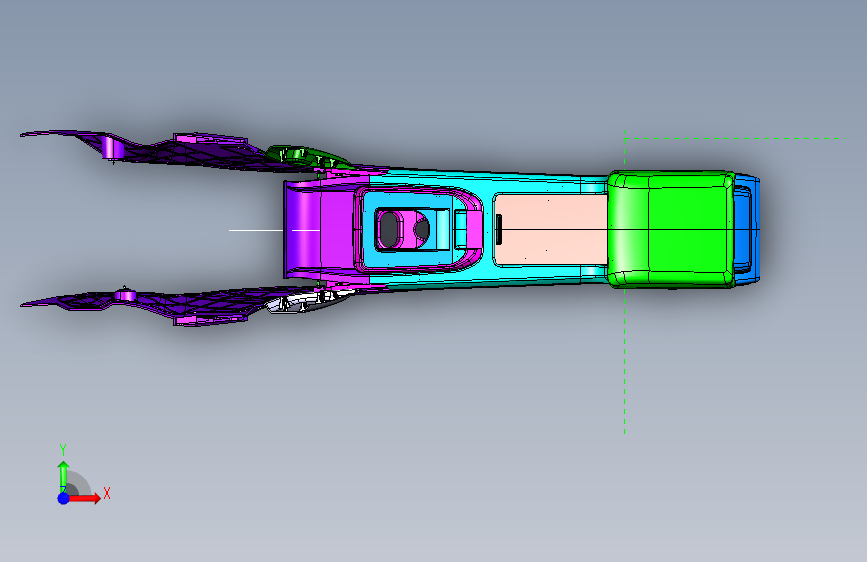Select the dark green bracket at top
This screenshot has height=562, width=867.
point(307,156)
